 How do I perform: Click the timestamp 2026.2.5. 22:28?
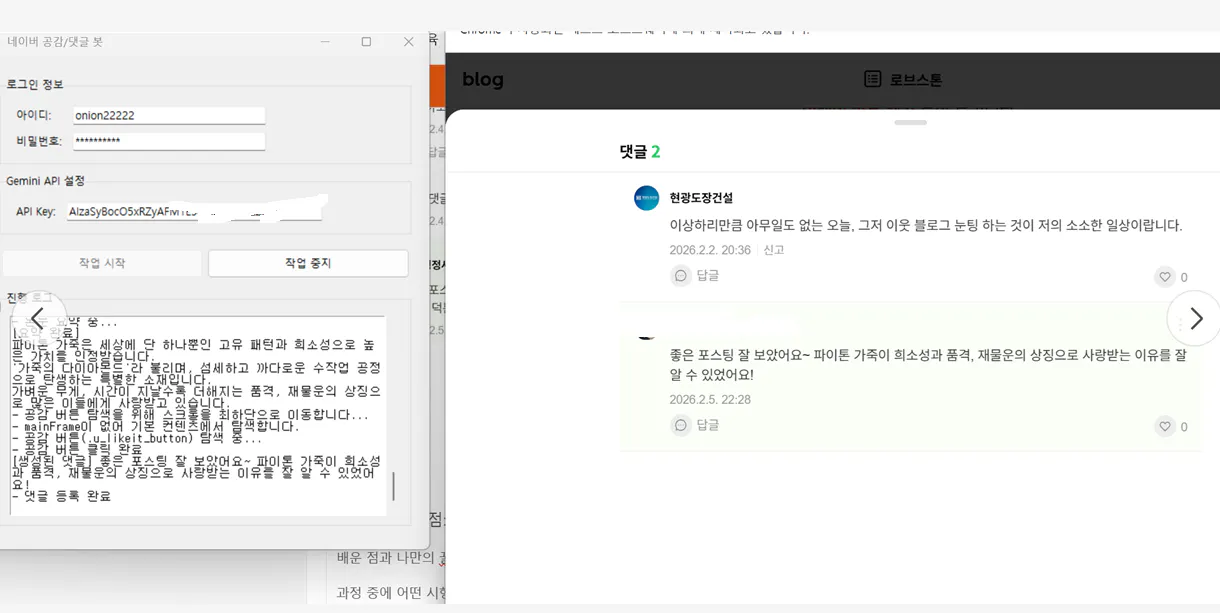(710, 399)
